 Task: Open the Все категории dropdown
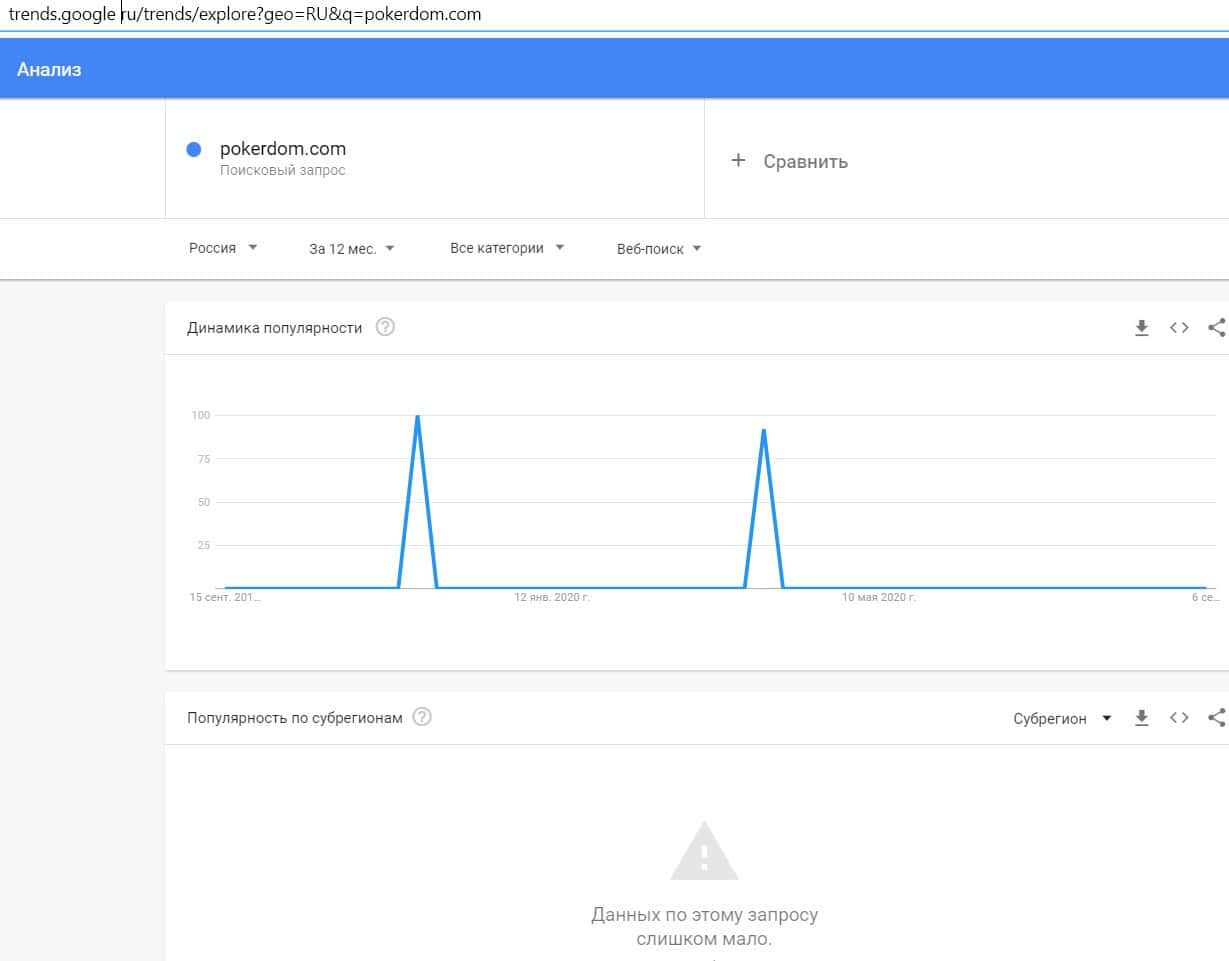click(x=507, y=248)
